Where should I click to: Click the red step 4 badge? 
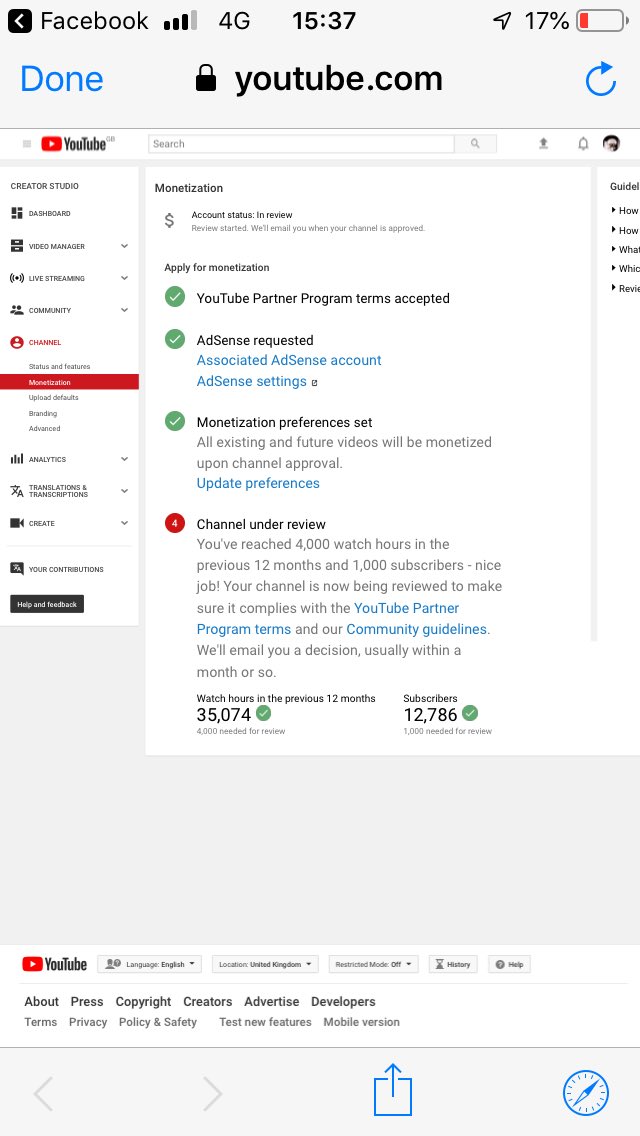point(175,523)
